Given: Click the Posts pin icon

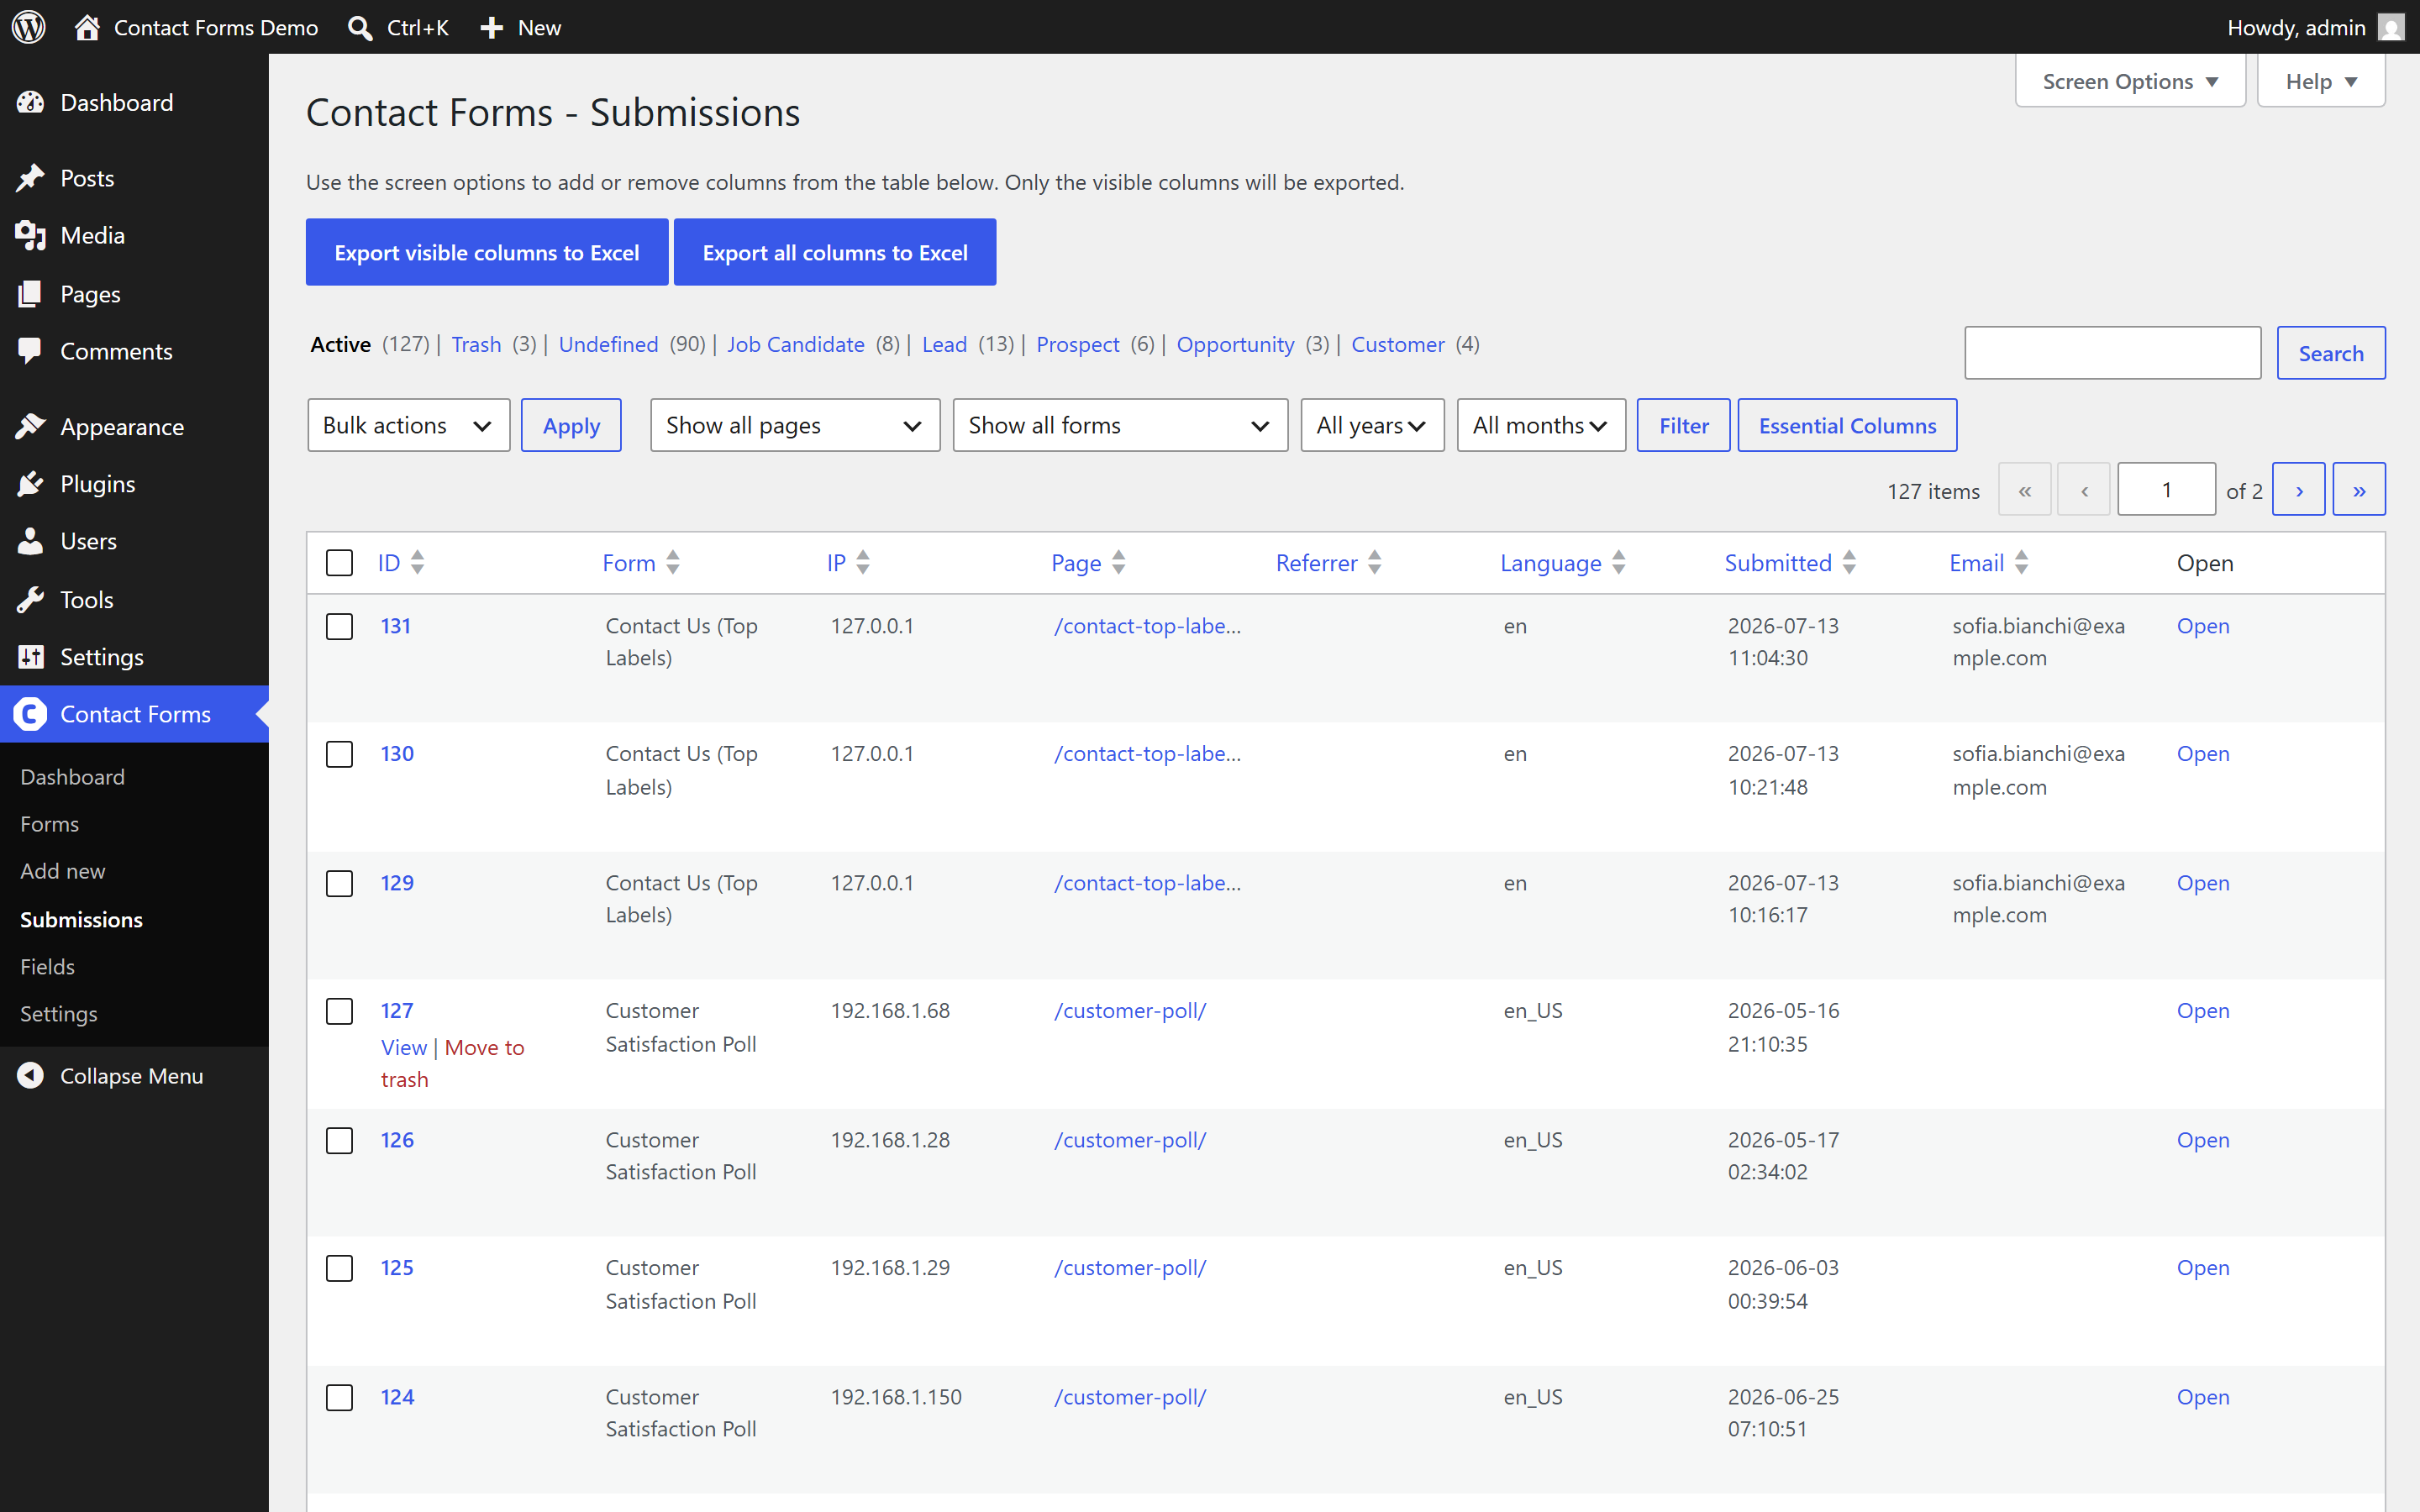Looking at the screenshot, I should (30, 178).
